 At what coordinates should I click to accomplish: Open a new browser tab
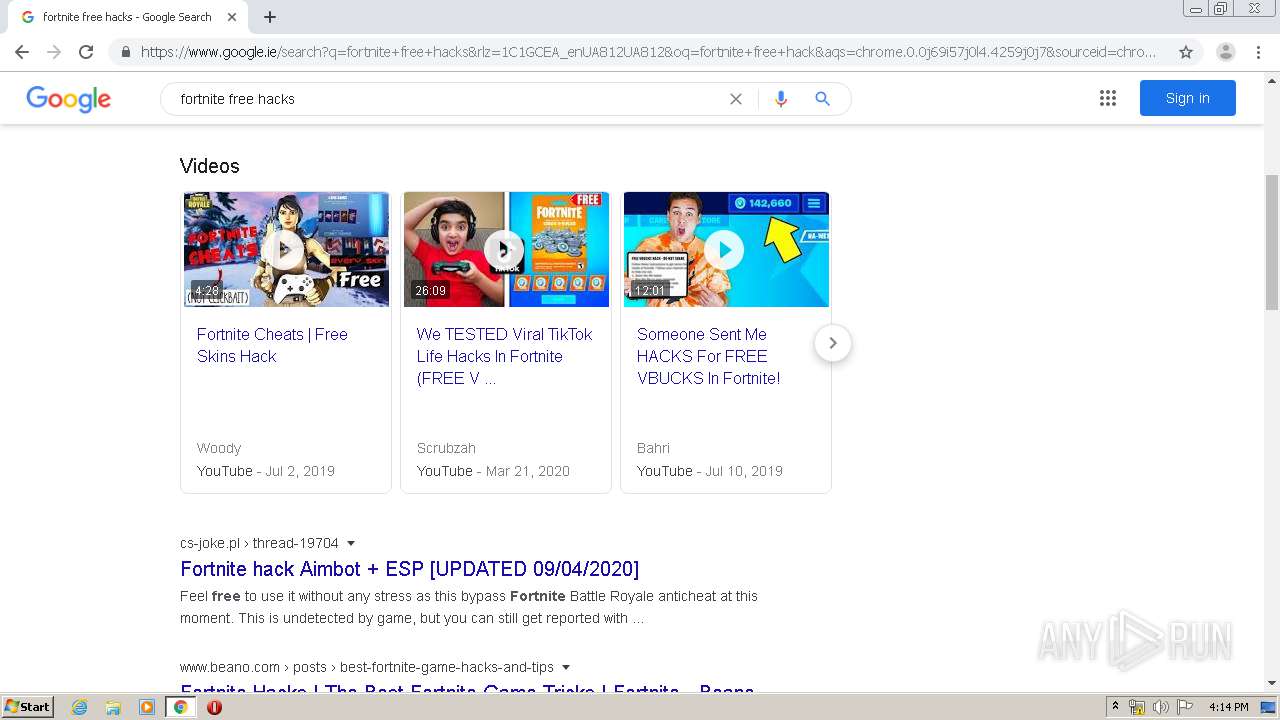[270, 17]
